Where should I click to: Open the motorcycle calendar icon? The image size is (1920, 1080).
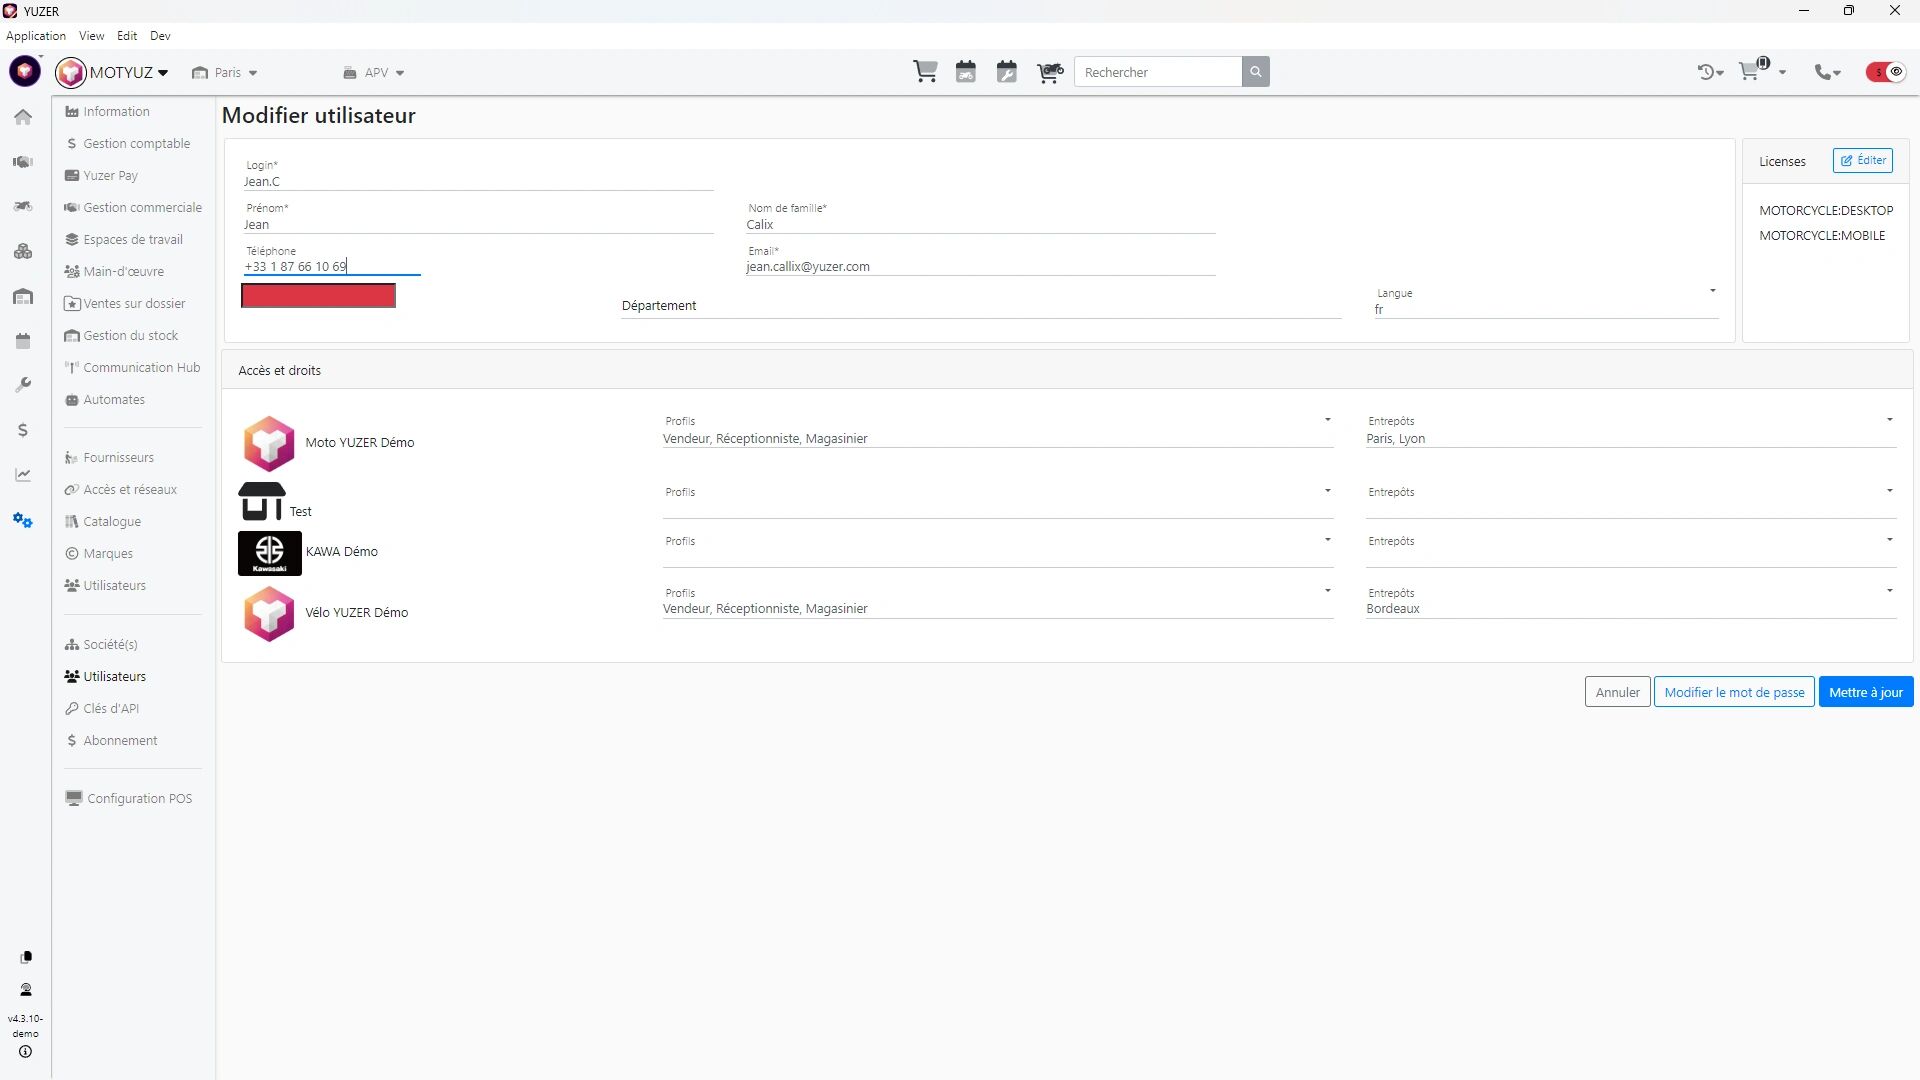966,72
